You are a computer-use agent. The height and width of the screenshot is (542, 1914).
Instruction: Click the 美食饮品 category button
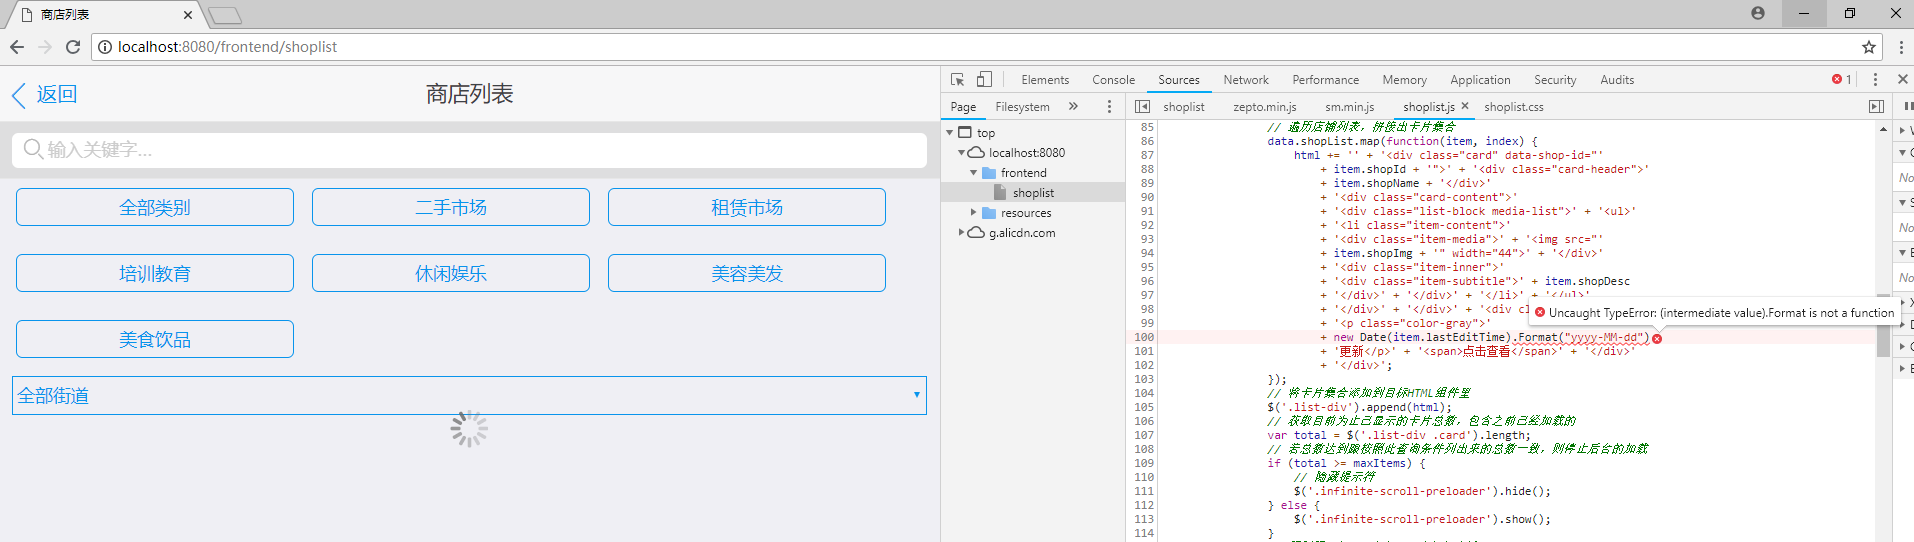(155, 339)
